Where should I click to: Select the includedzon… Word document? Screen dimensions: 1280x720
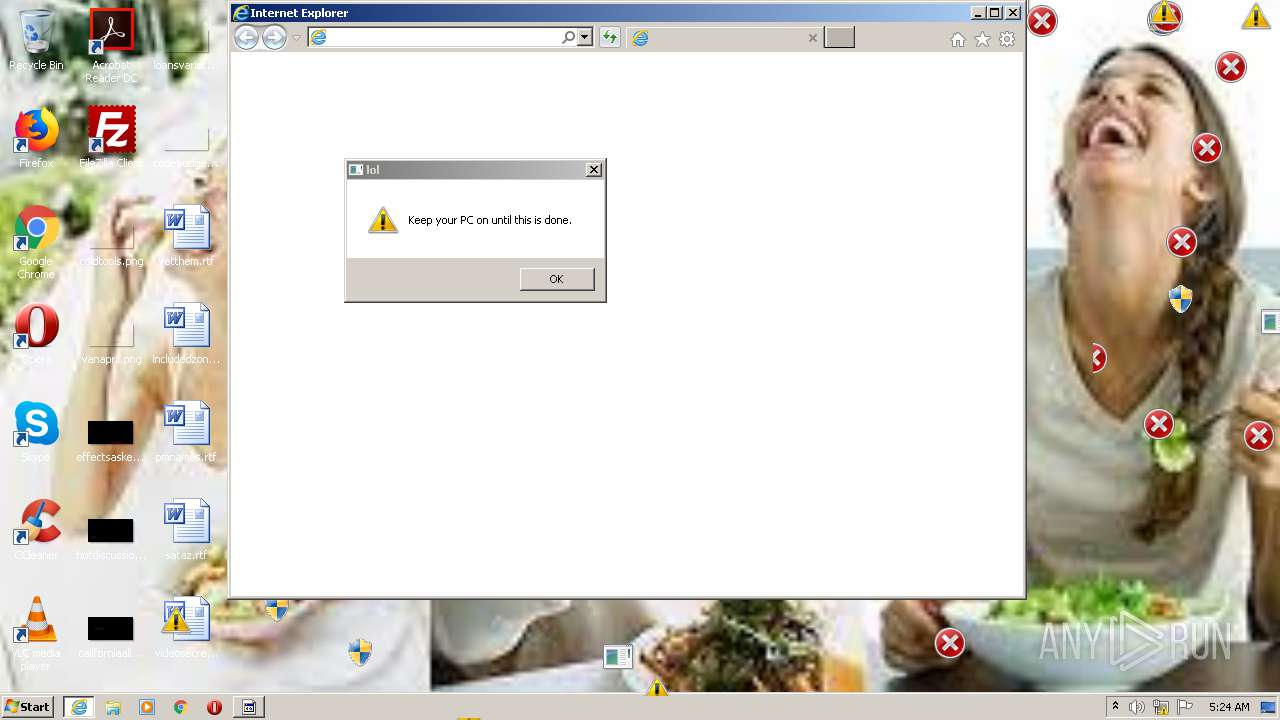click(187, 334)
